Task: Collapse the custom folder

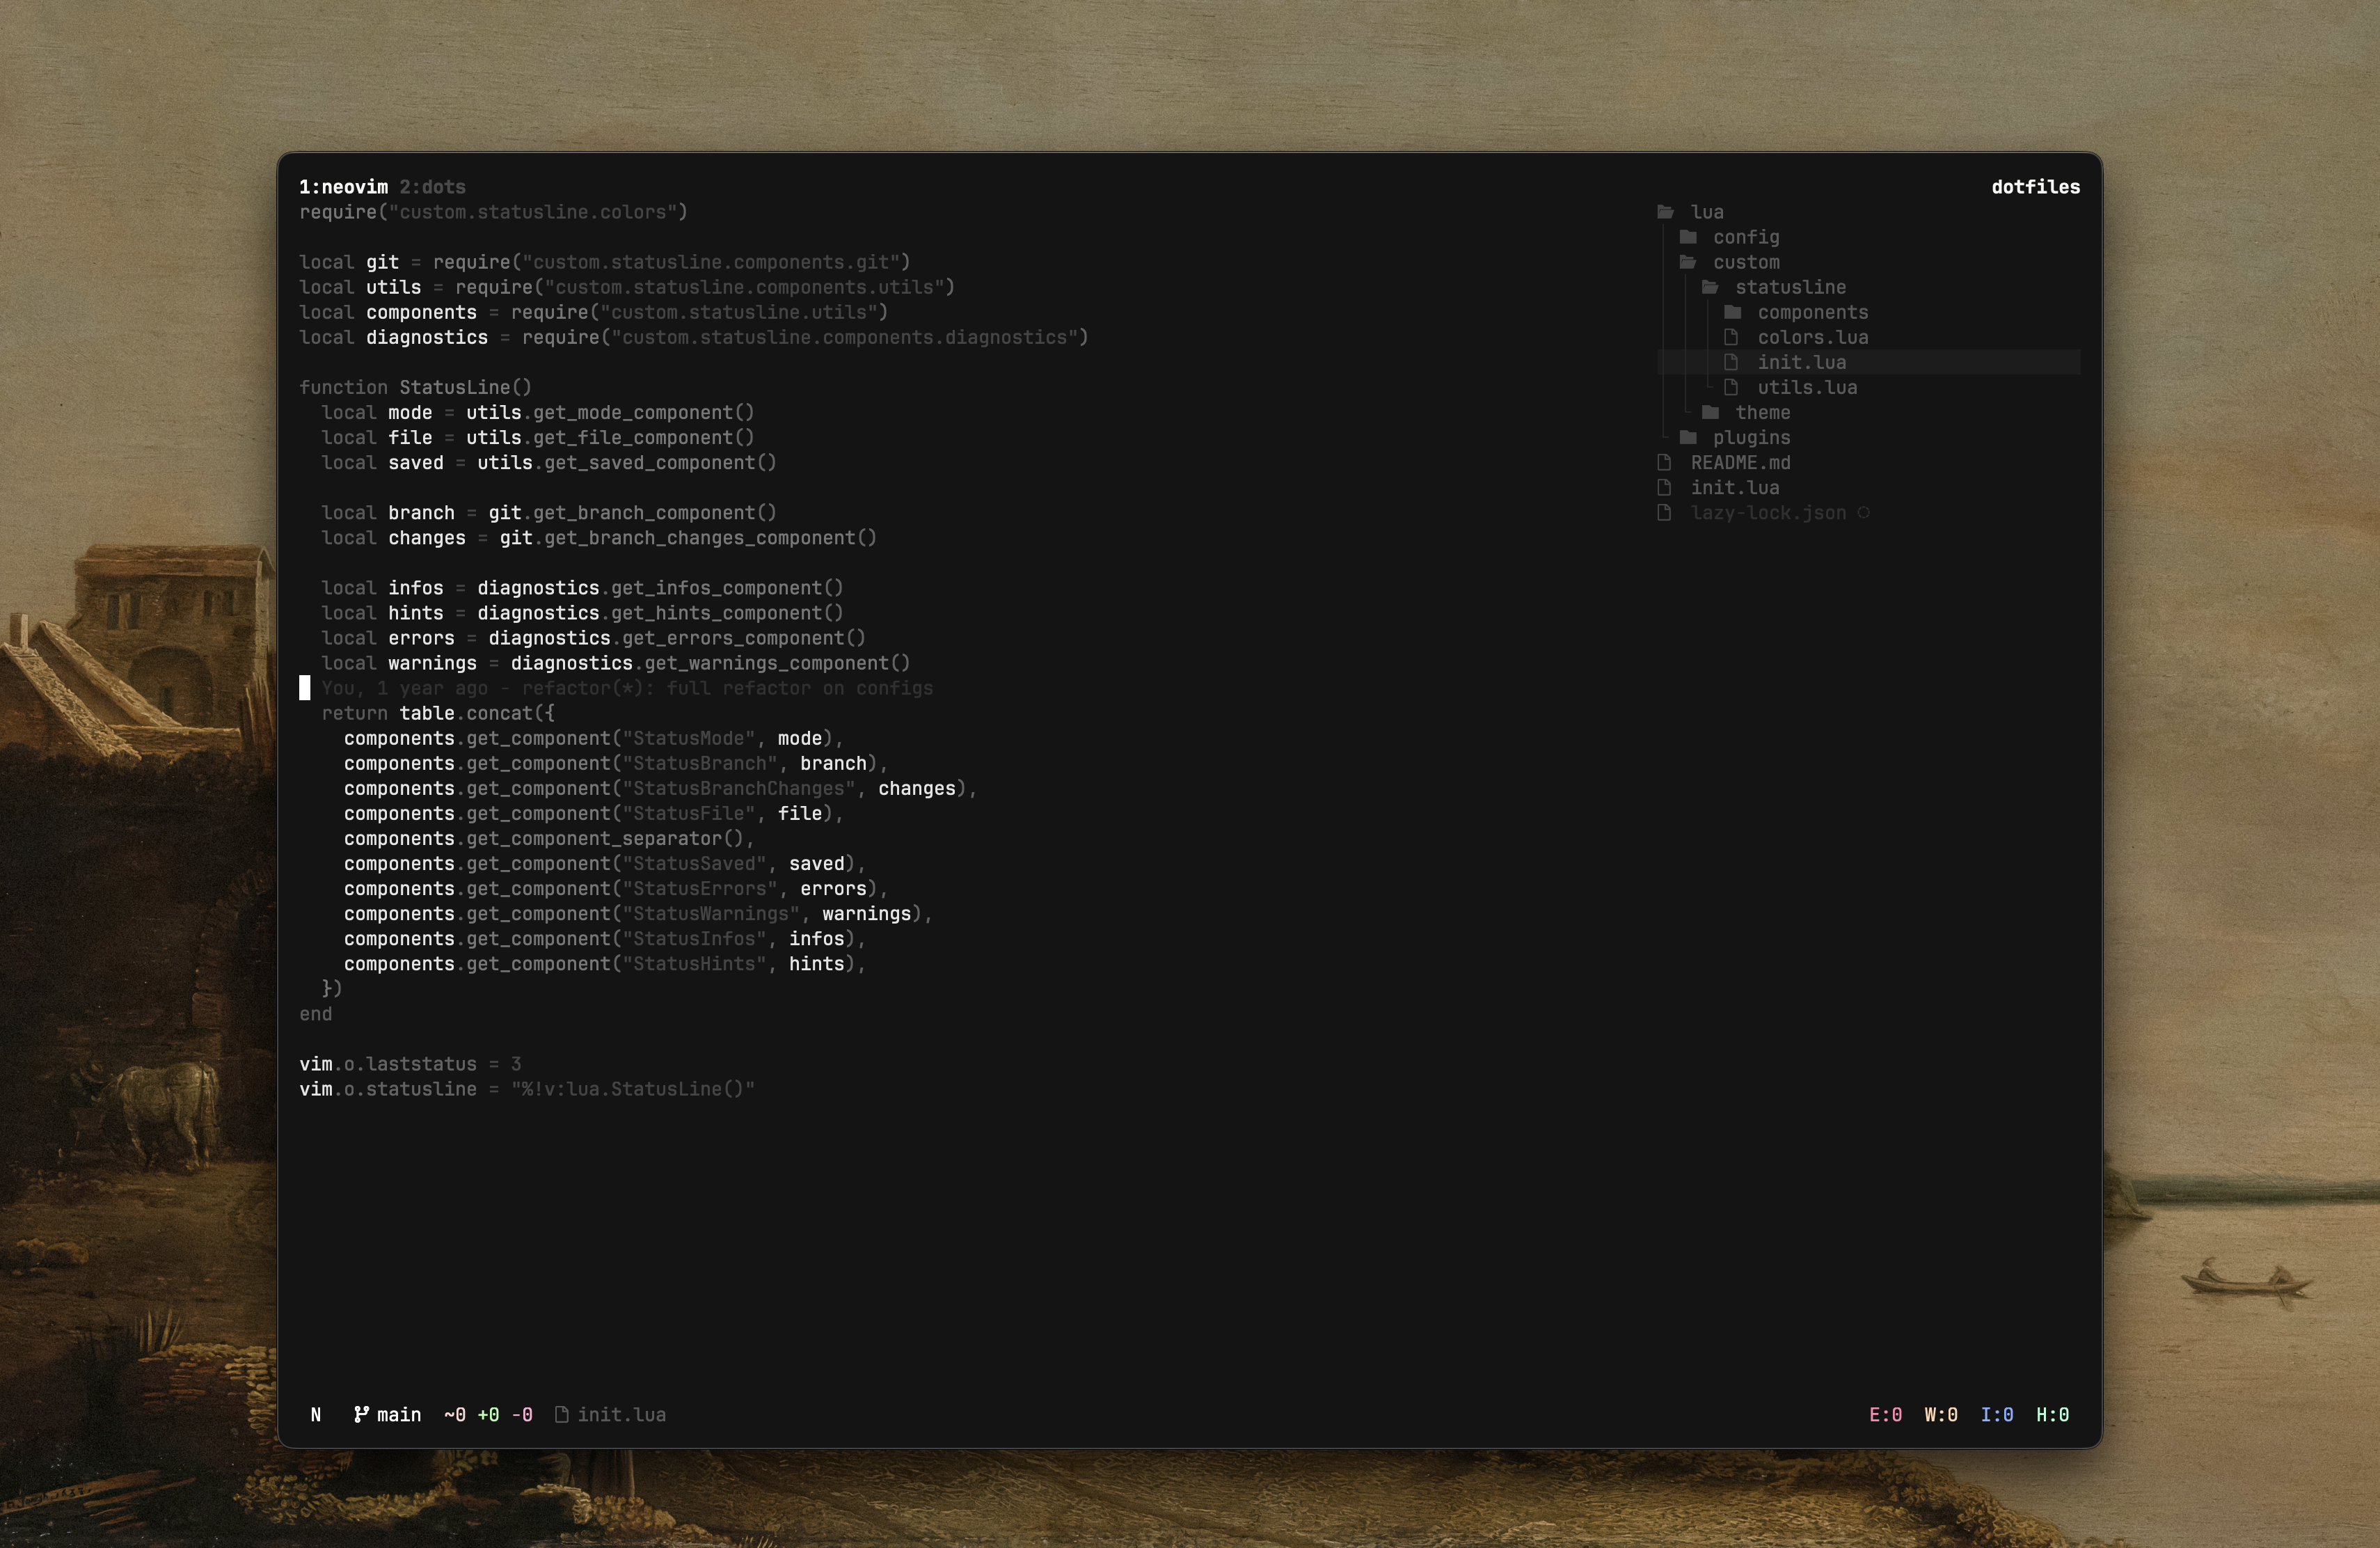Action: tap(1745, 262)
